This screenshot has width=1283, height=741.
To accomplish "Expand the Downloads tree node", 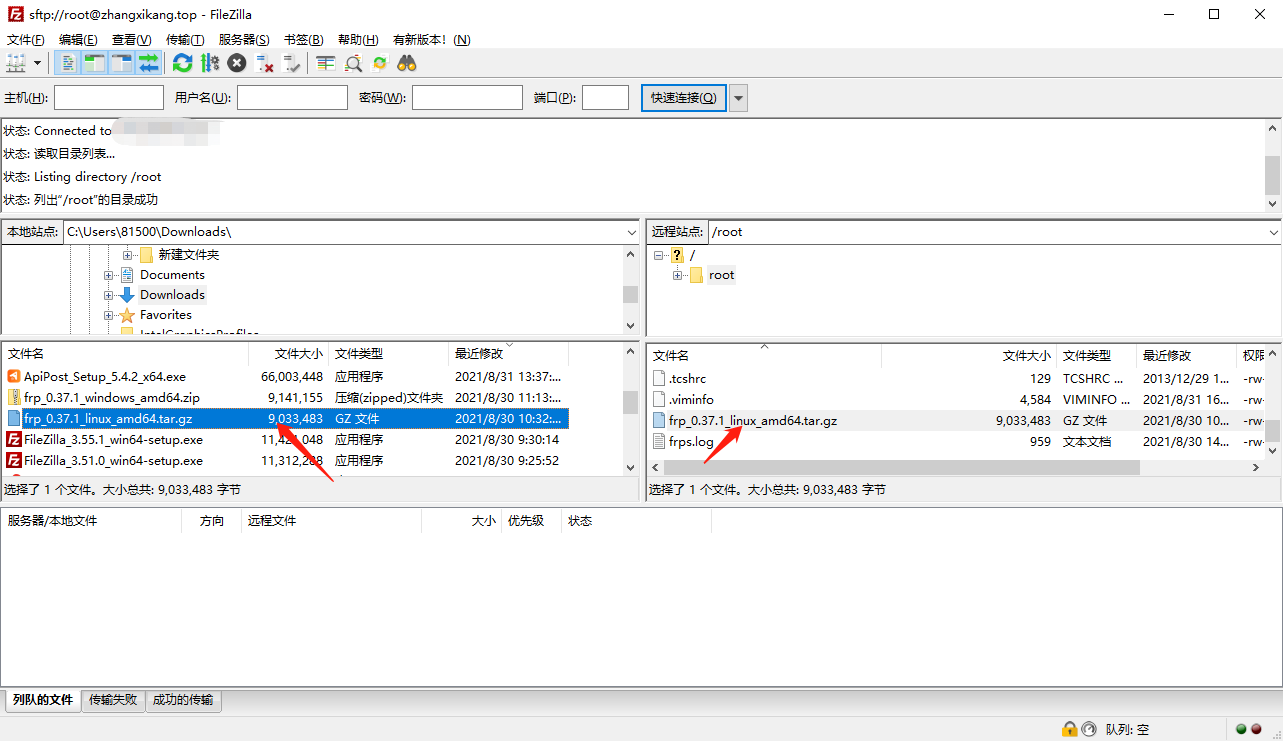I will (109, 295).
